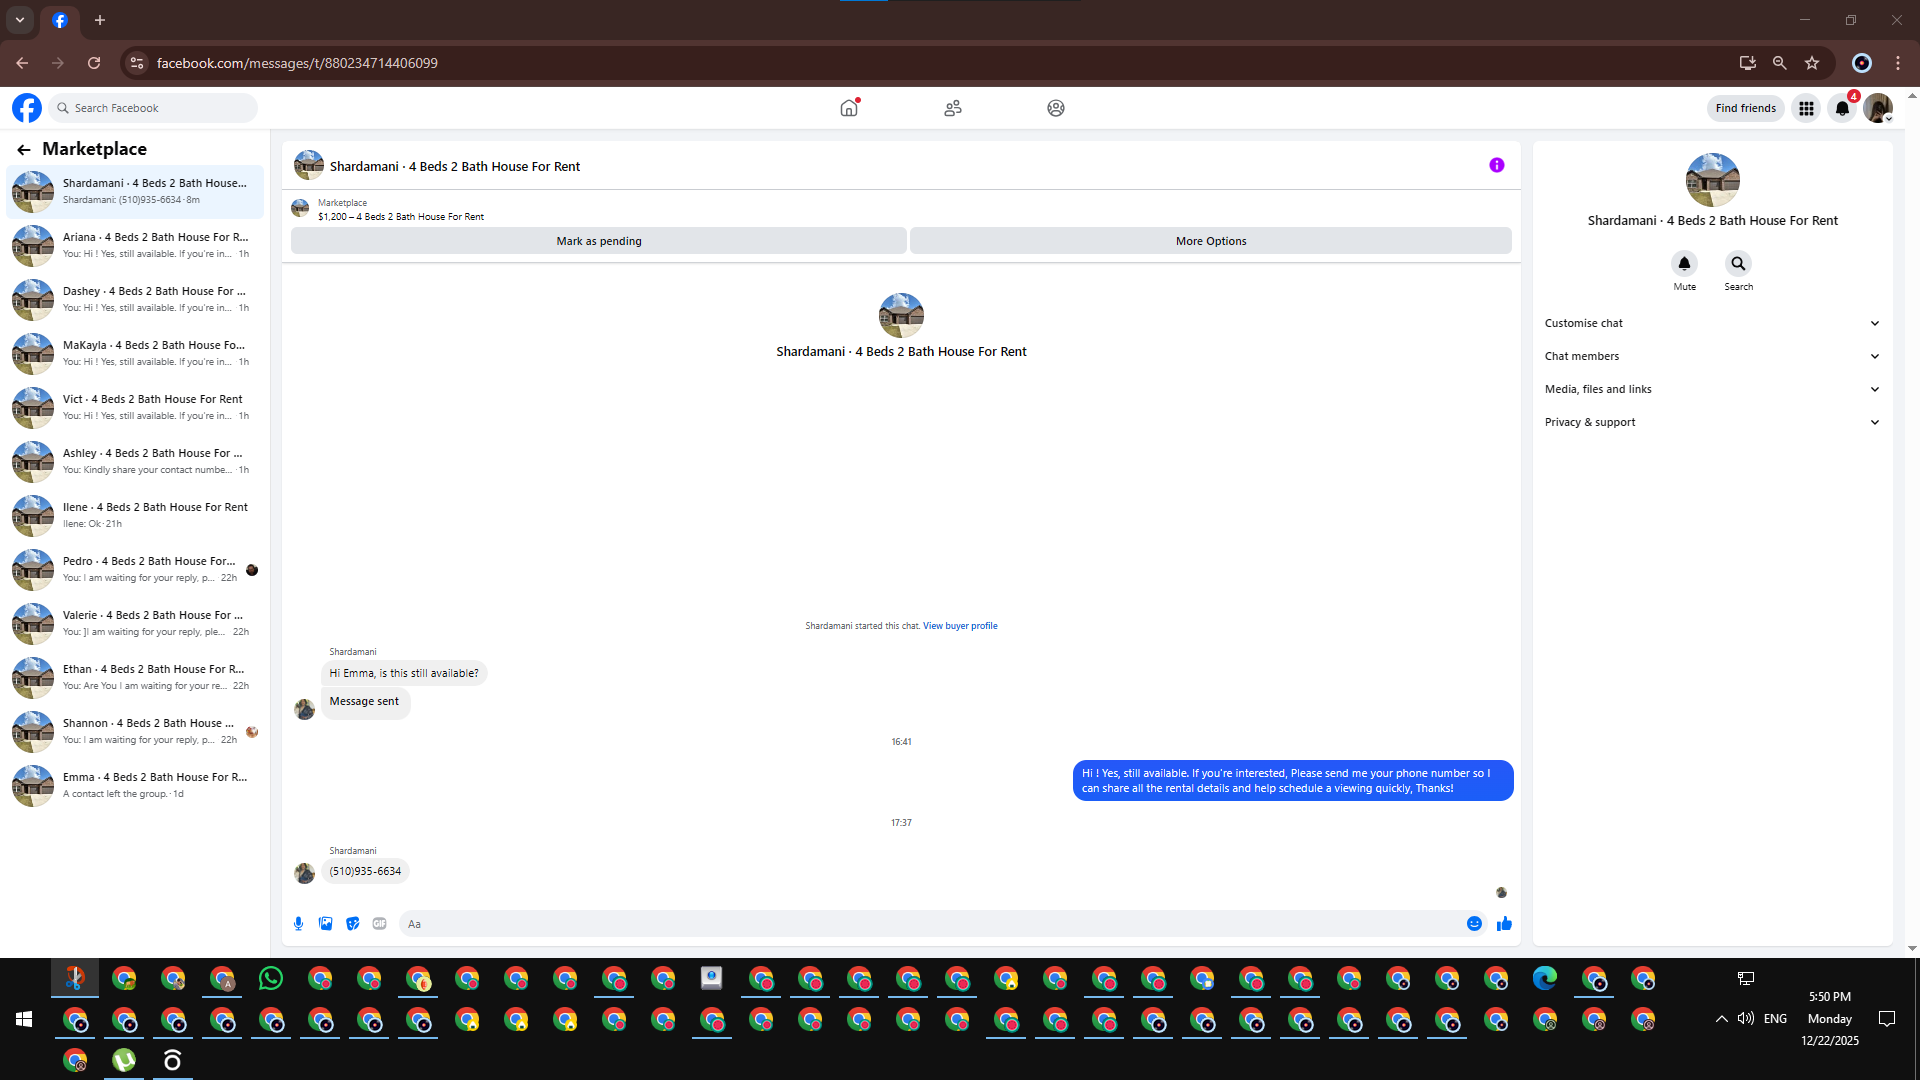This screenshot has height=1080, width=1920.
Task: Open the emoji picker in the message box
Action: (1474, 924)
